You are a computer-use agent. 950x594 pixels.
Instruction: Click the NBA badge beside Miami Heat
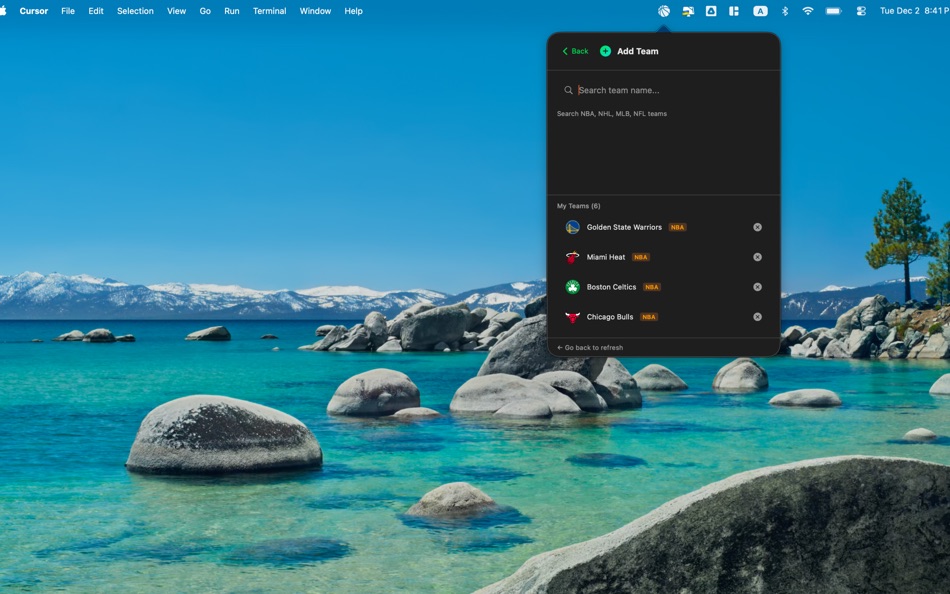[641, 257]
